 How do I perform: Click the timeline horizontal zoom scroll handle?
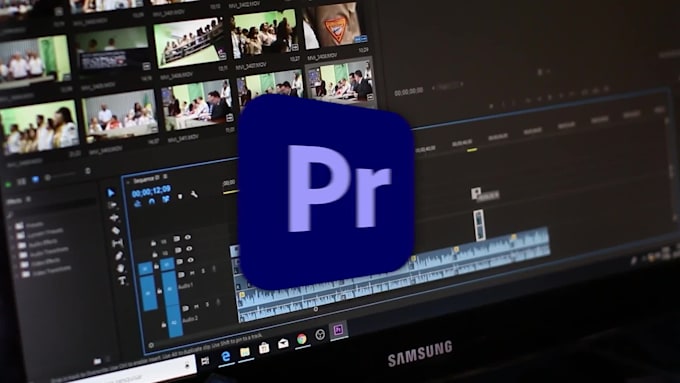(316, 309)
